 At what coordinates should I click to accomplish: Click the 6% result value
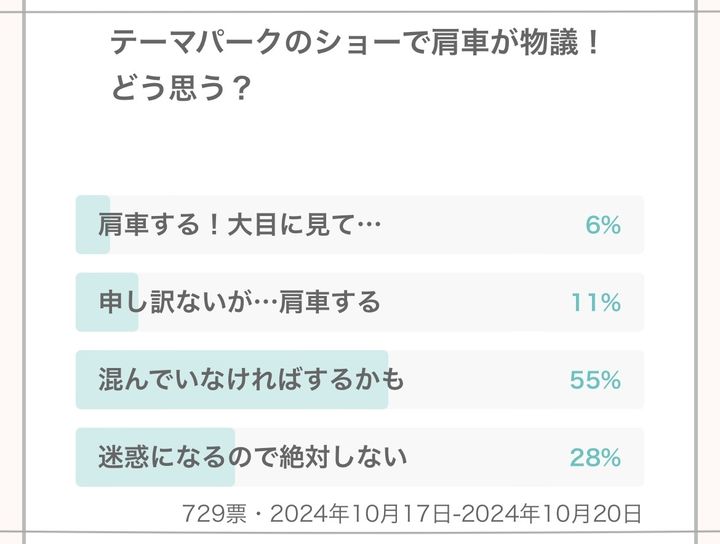tap(603, 225)
